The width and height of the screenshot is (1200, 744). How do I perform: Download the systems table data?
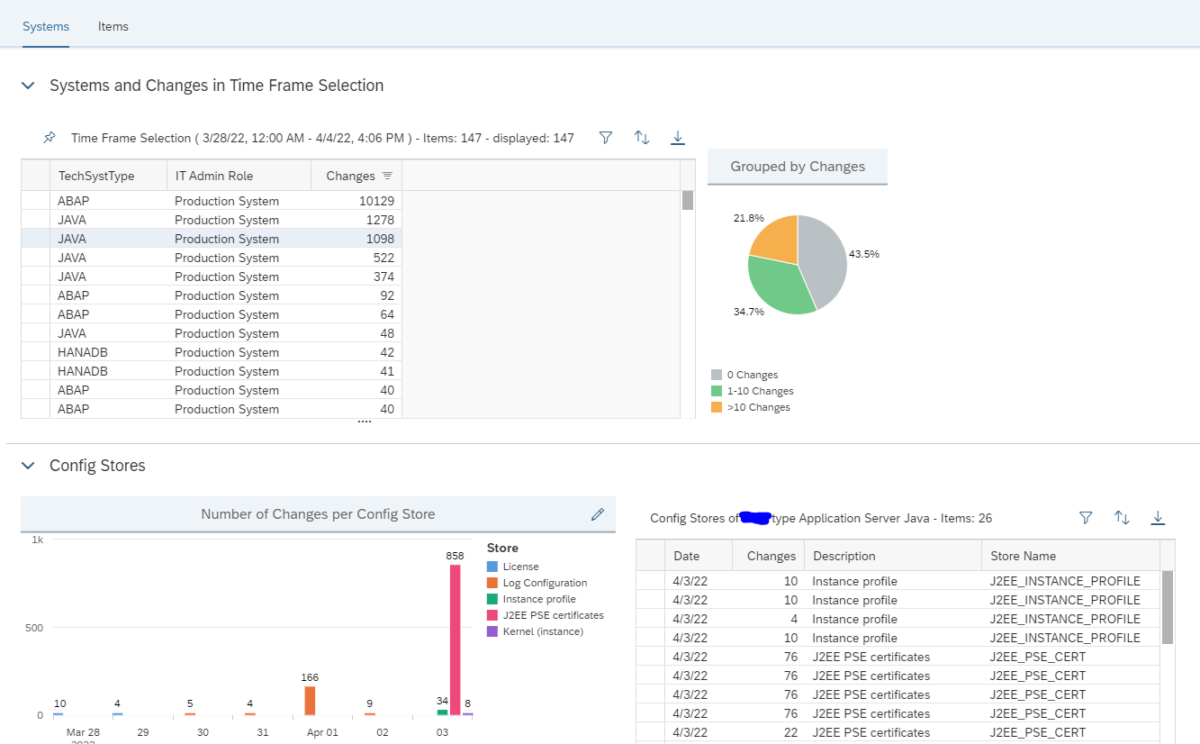tap(677, 138)
